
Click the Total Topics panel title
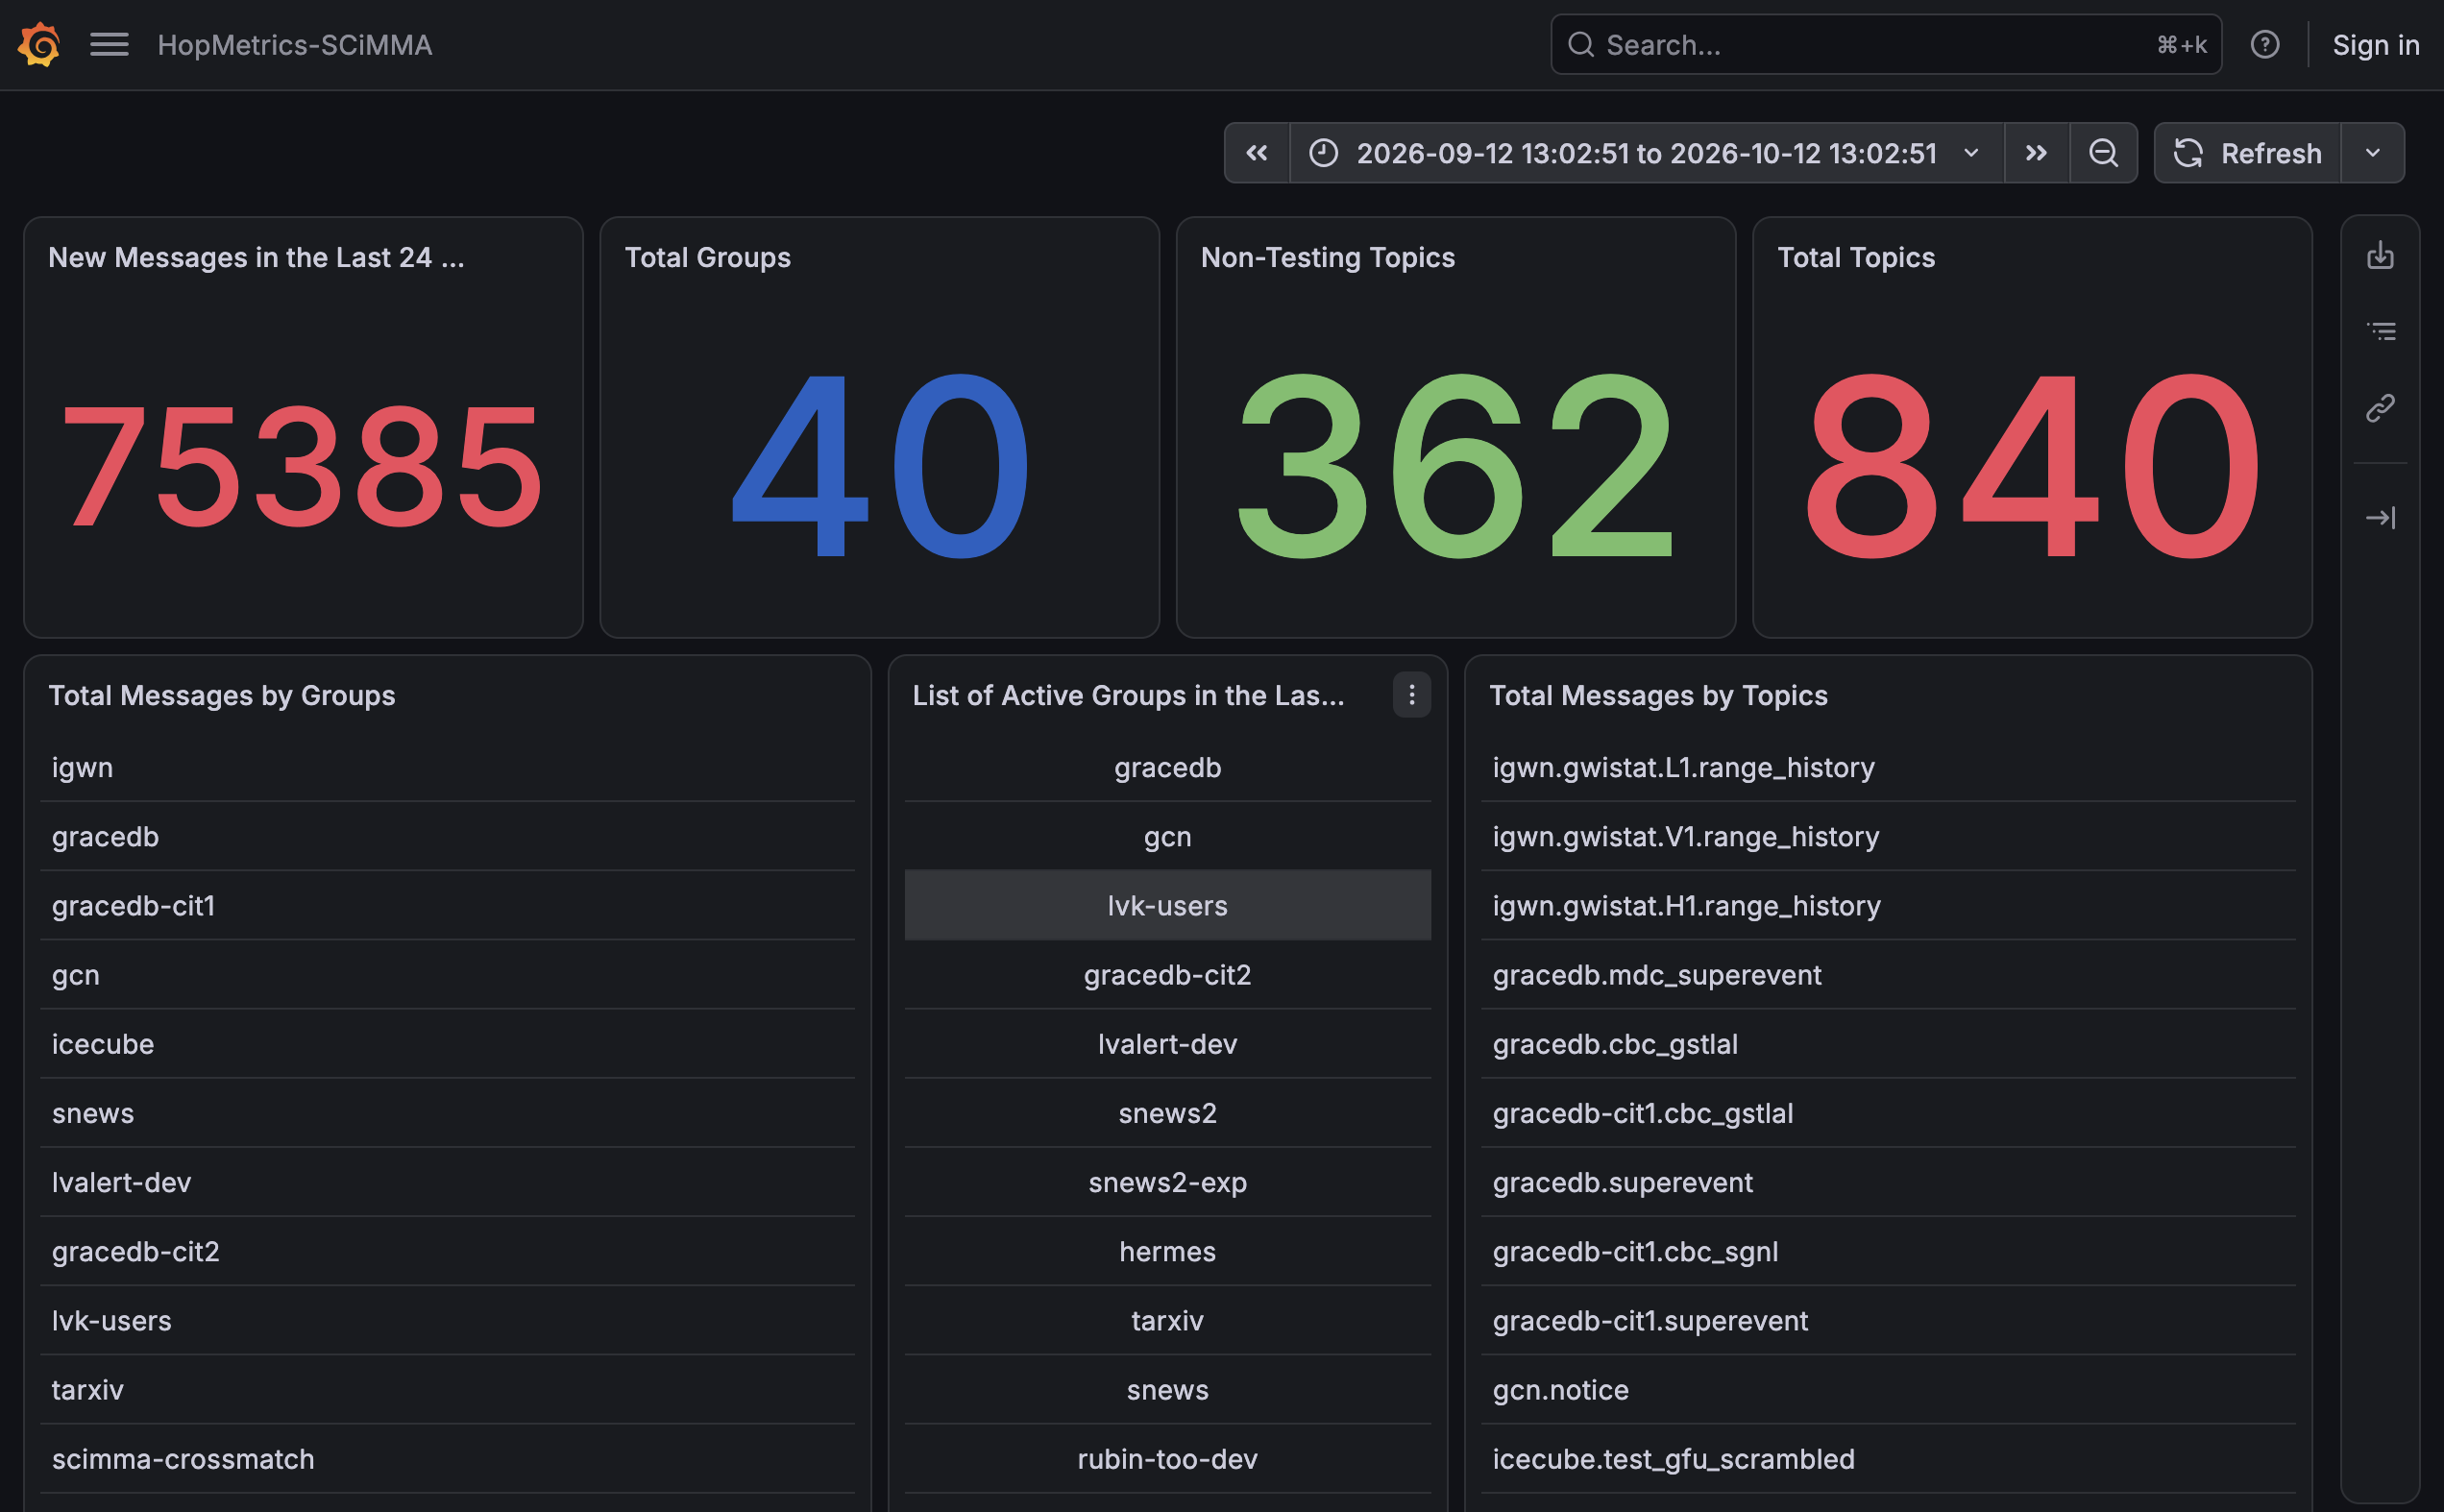(x=1856, y=258)
